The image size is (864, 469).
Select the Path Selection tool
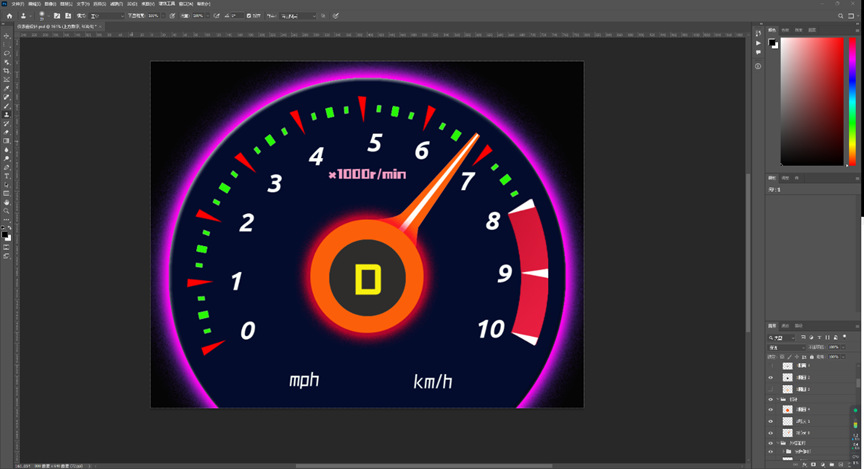[x=7, y=185]
